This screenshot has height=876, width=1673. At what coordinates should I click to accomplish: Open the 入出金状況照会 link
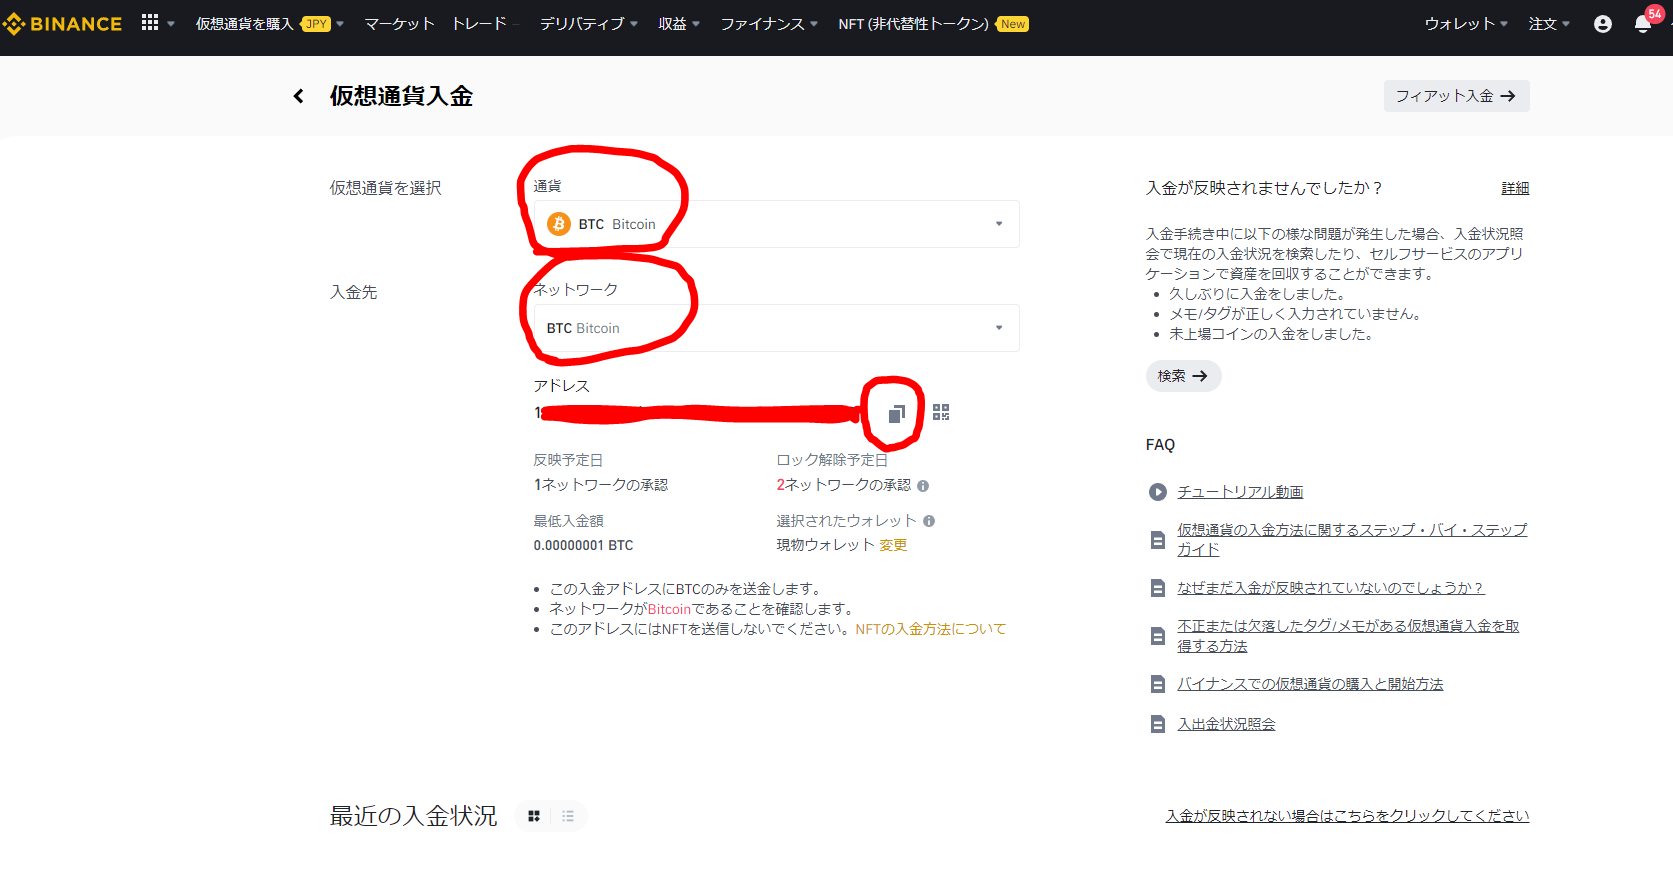(x=1226, y=724)
